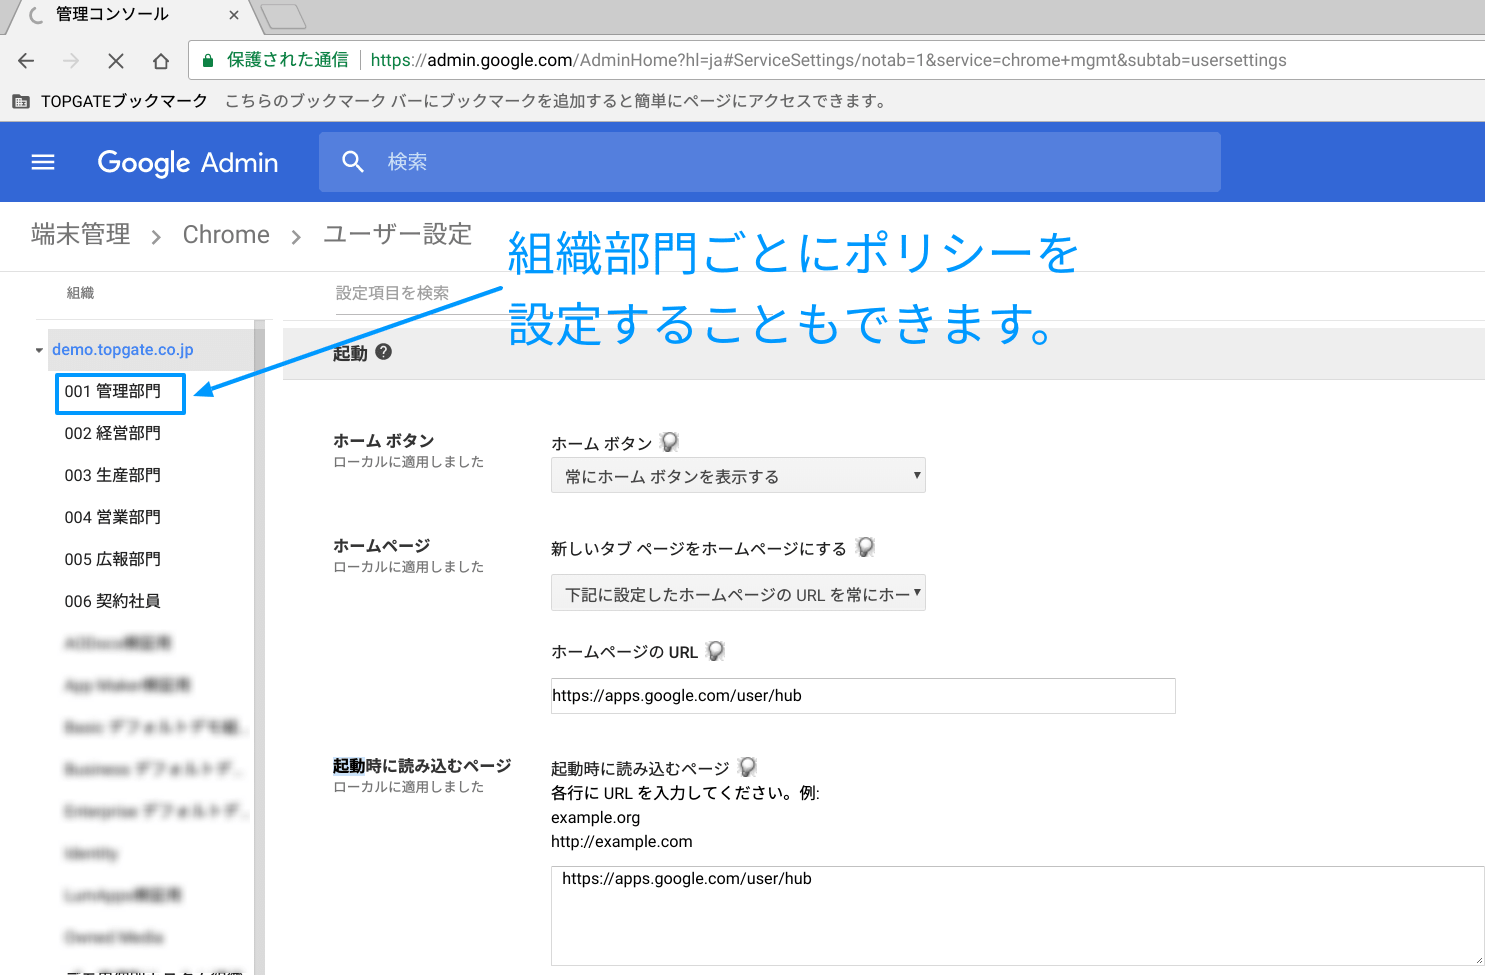This screenshot has width=1485, height=975.
Task: Close the 管理コンソール browser tab
Action: coord(234,15)
